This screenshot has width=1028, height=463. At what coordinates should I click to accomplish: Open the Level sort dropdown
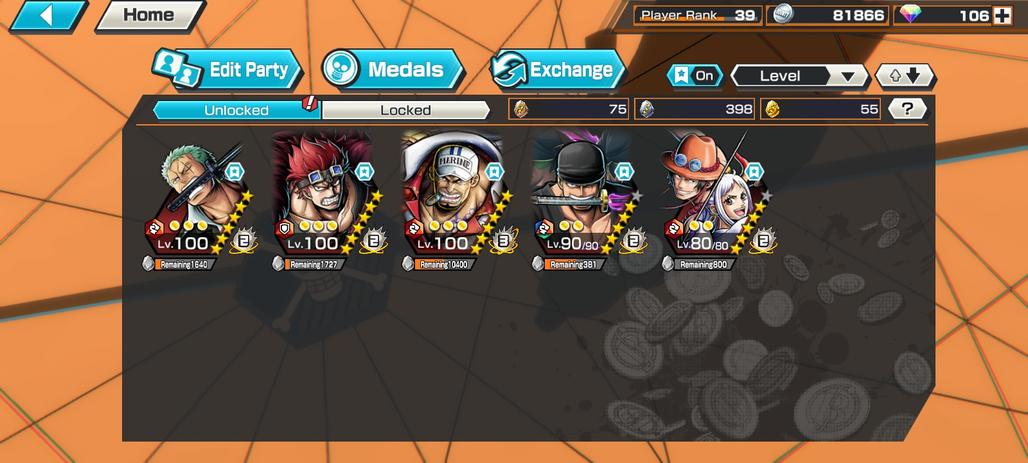(799, 76)
